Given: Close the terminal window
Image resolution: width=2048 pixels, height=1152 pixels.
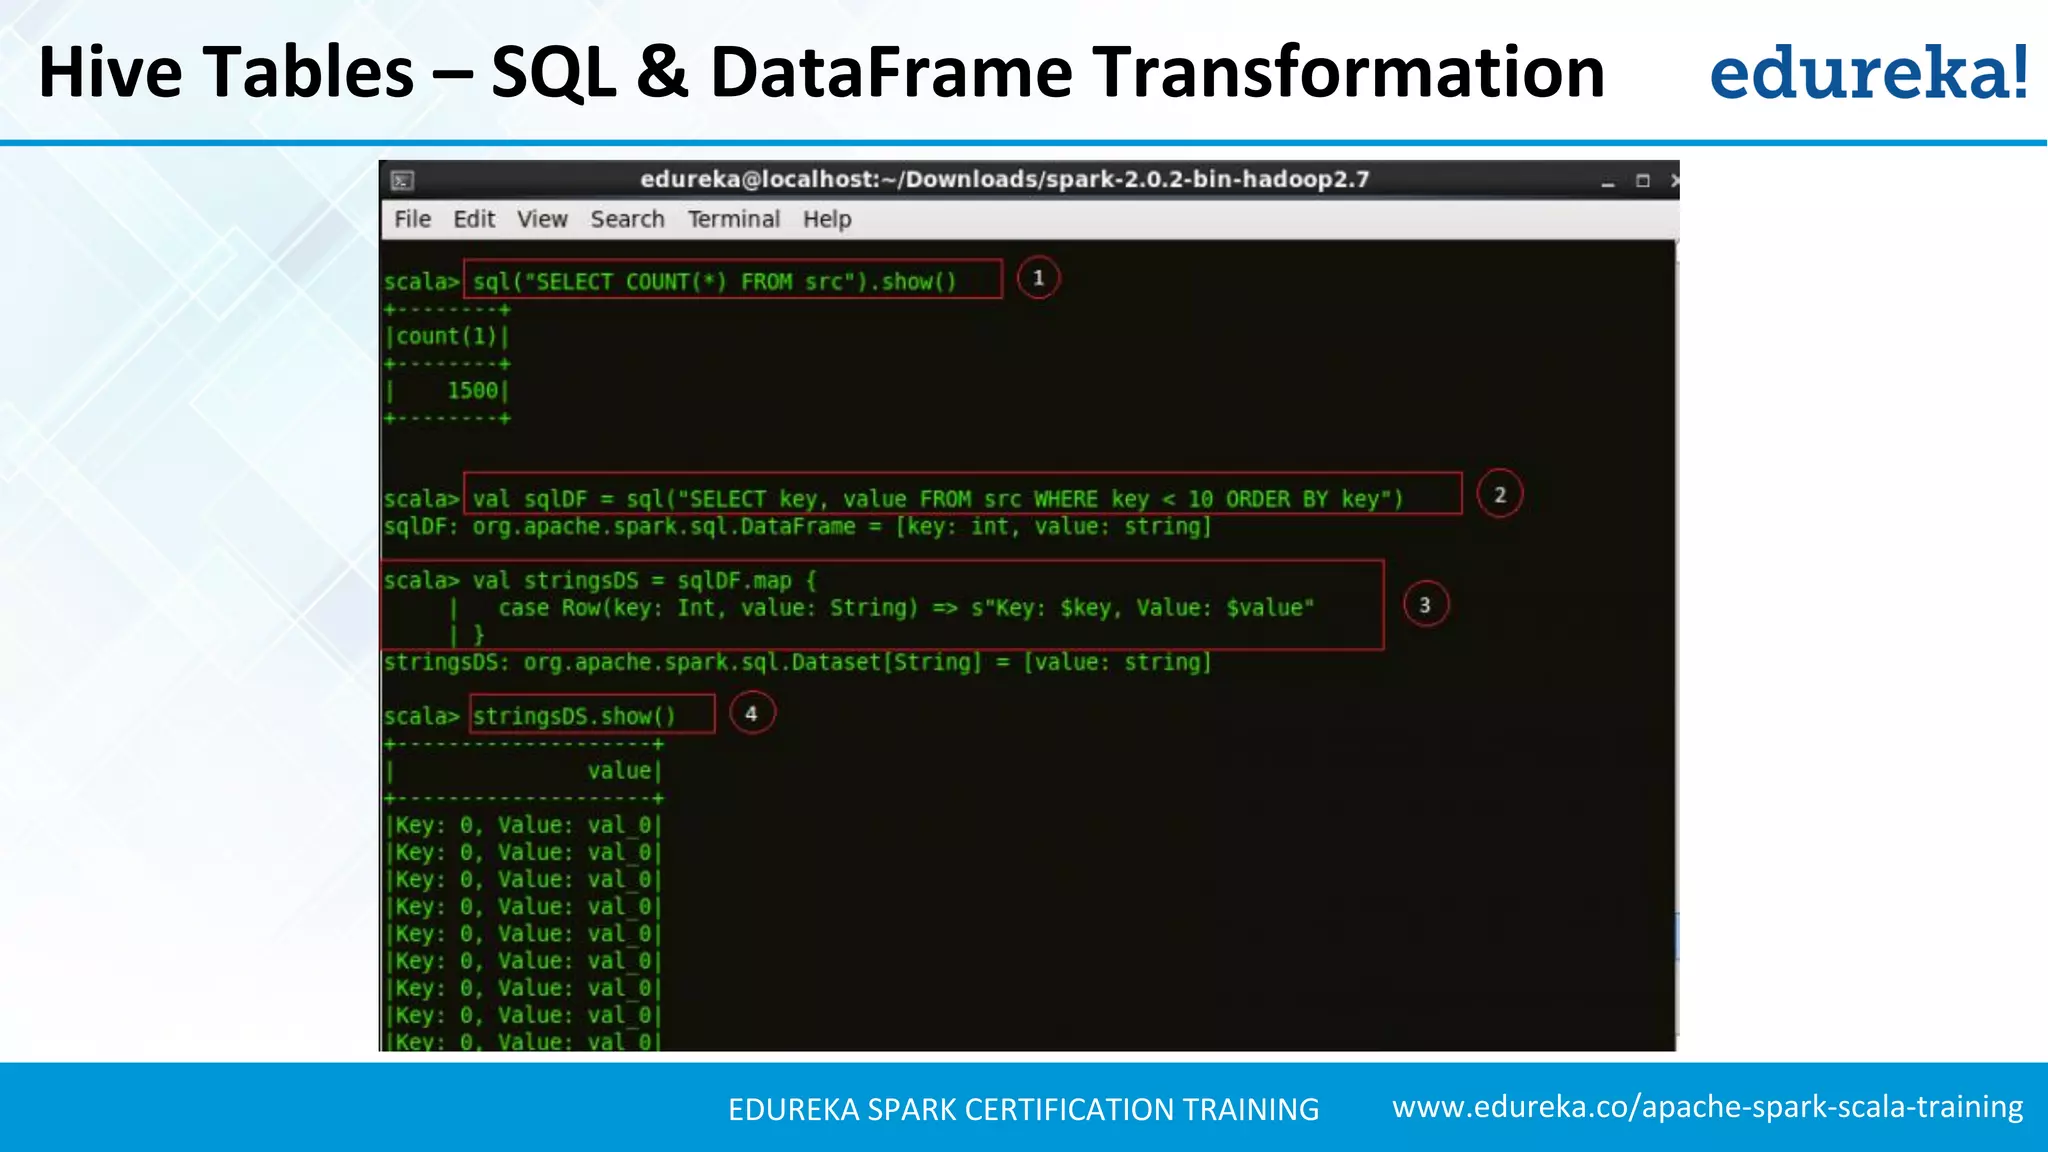Looking at the screenshot, I should pos(1673,181).
